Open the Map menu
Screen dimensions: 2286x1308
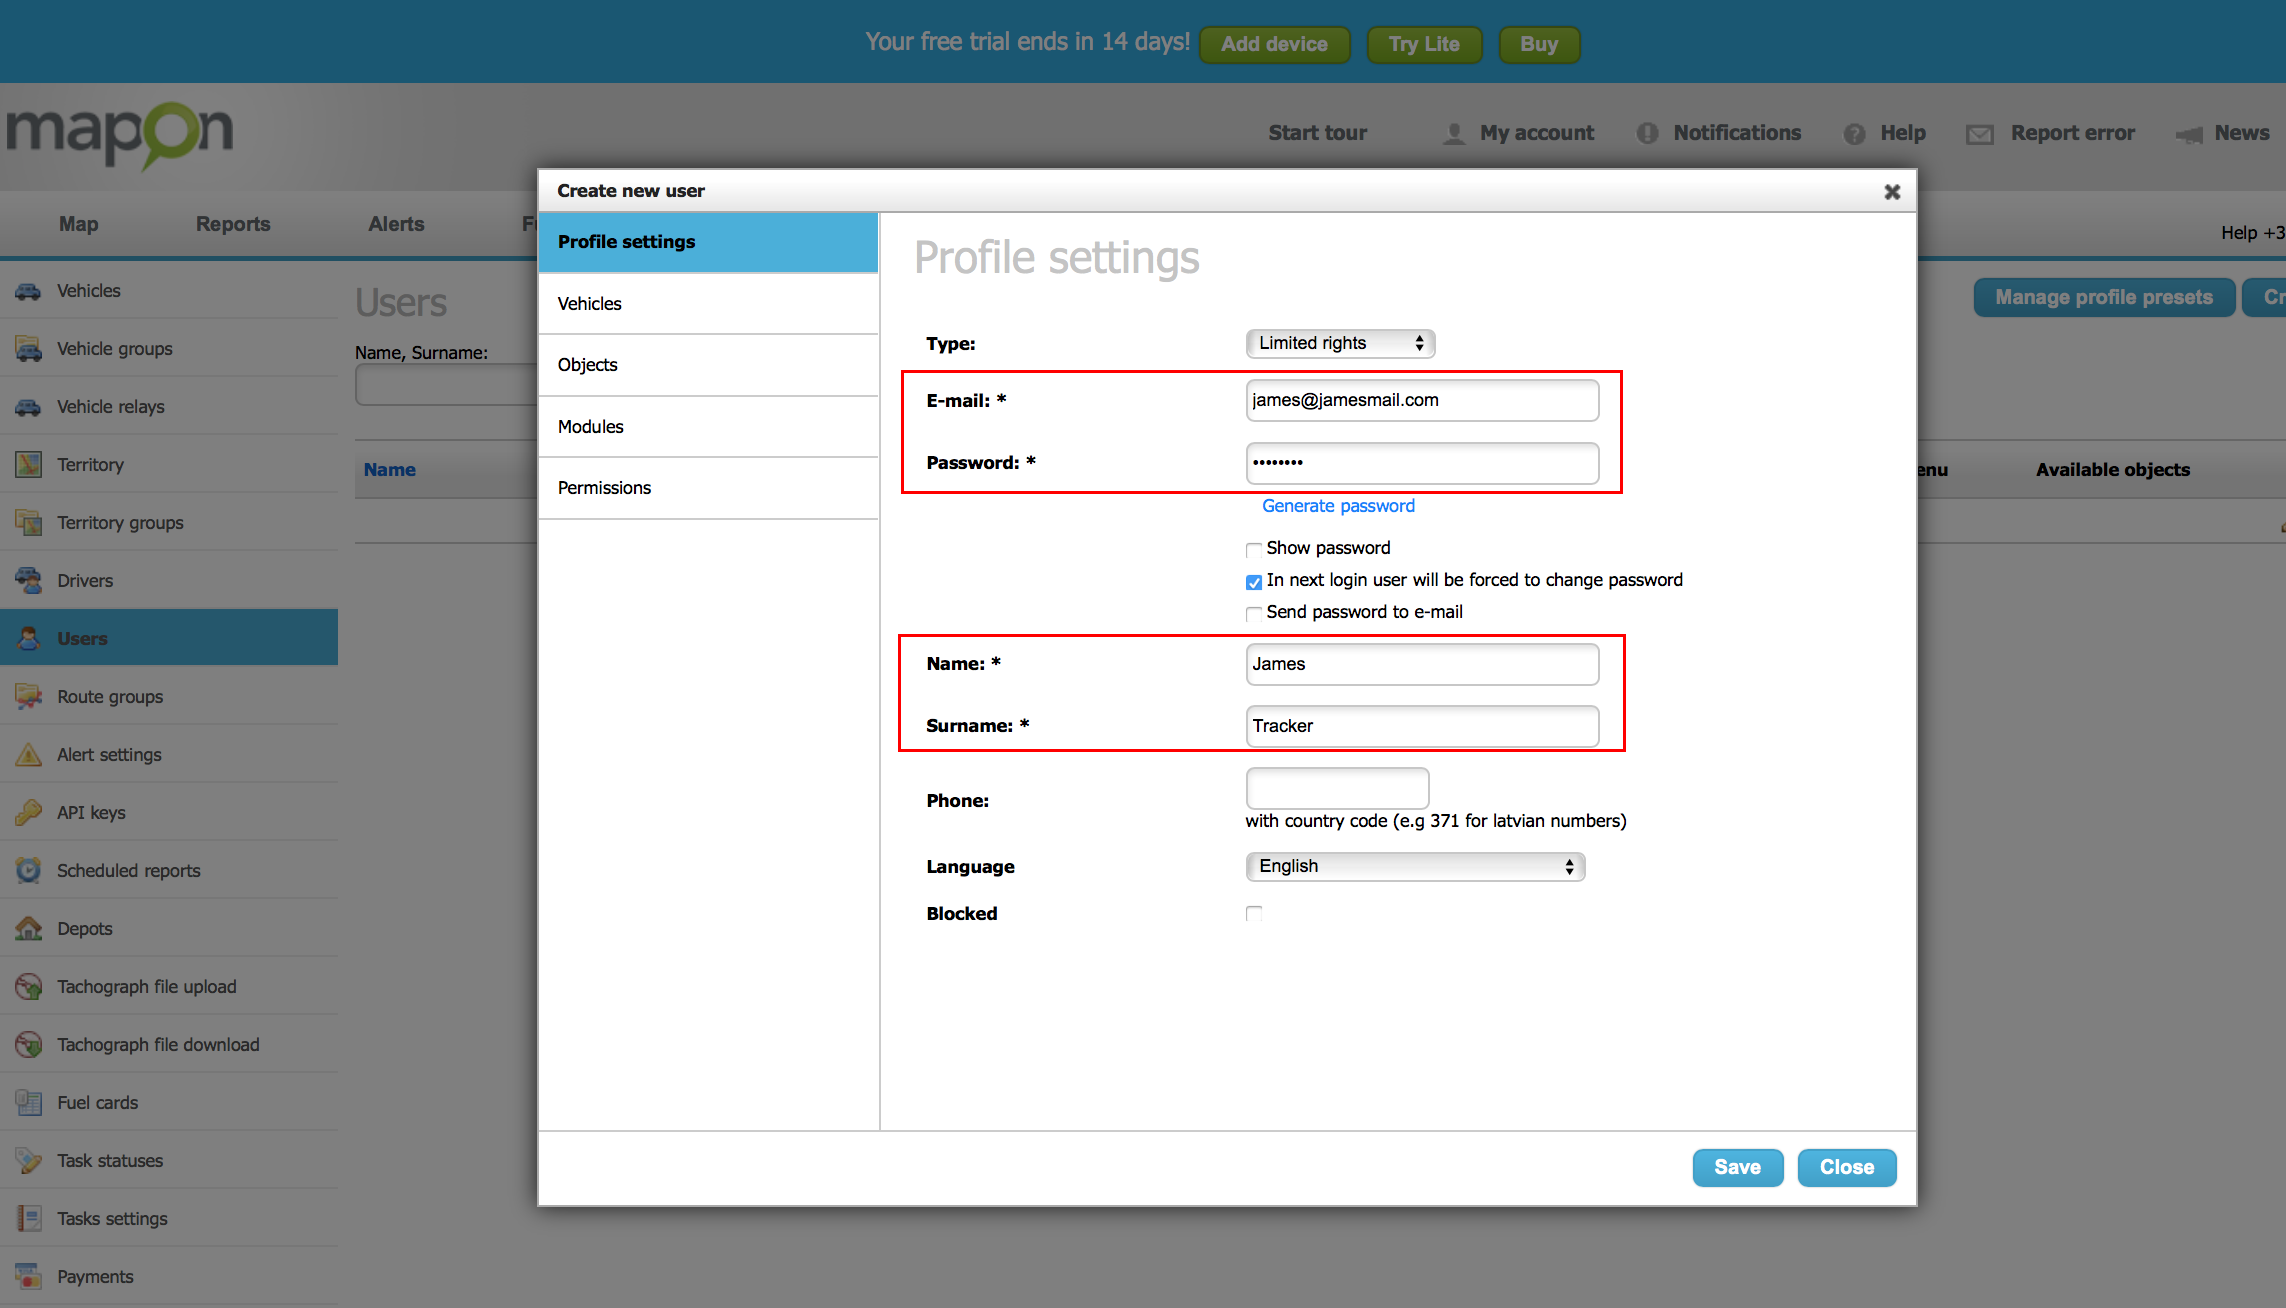click(x=78, y=224)
